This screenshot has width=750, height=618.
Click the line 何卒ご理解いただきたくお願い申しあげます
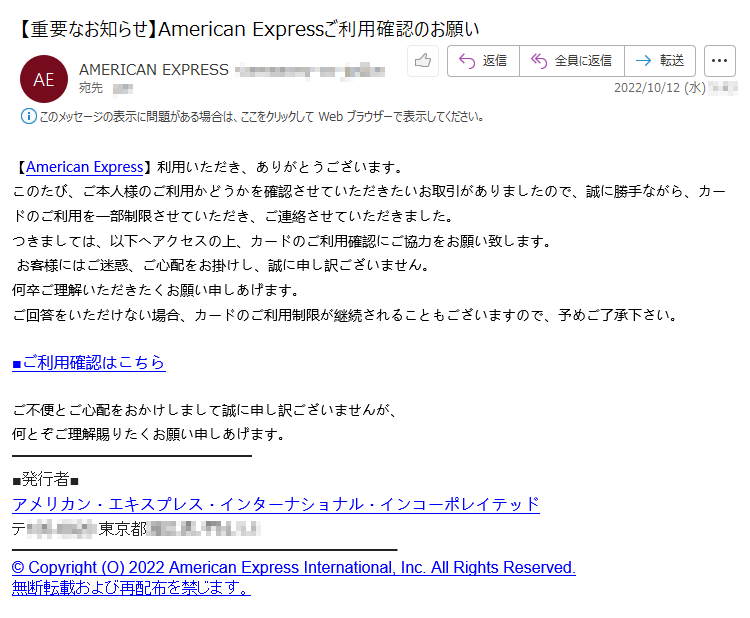click(x=155, y=290)
